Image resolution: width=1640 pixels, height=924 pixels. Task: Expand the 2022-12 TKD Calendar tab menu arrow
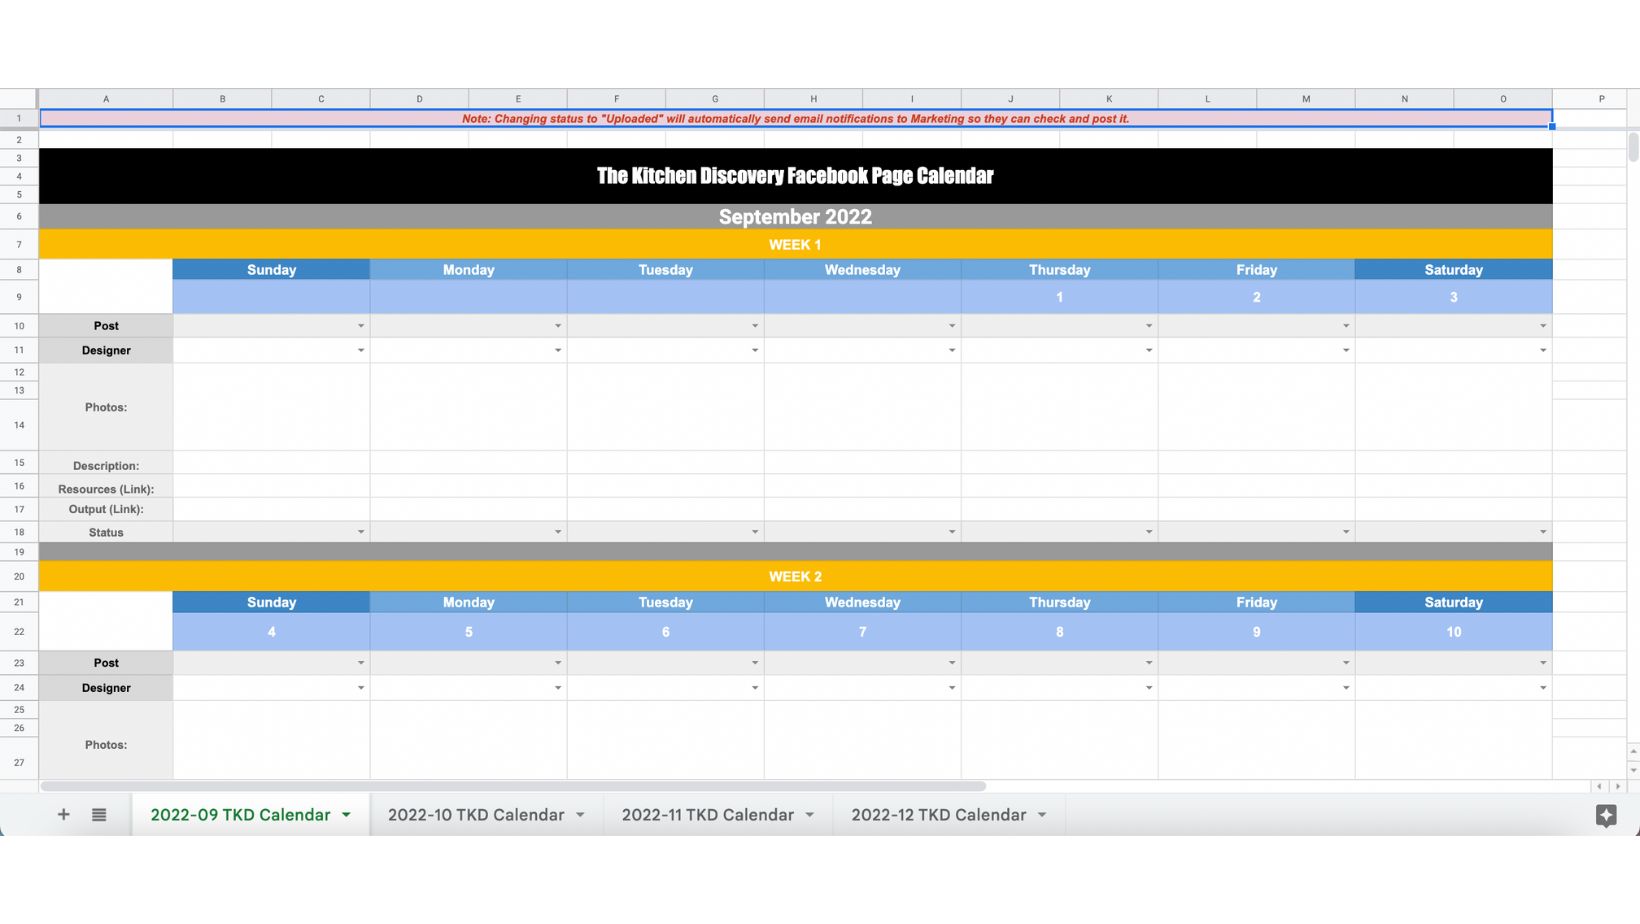[1042, 815]
